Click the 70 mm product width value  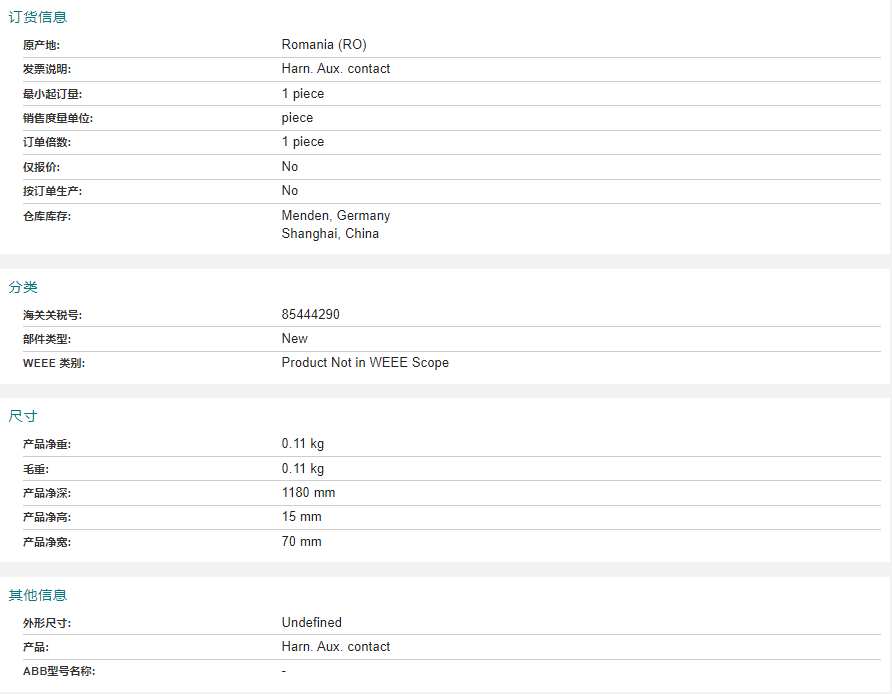coord(302,542)
